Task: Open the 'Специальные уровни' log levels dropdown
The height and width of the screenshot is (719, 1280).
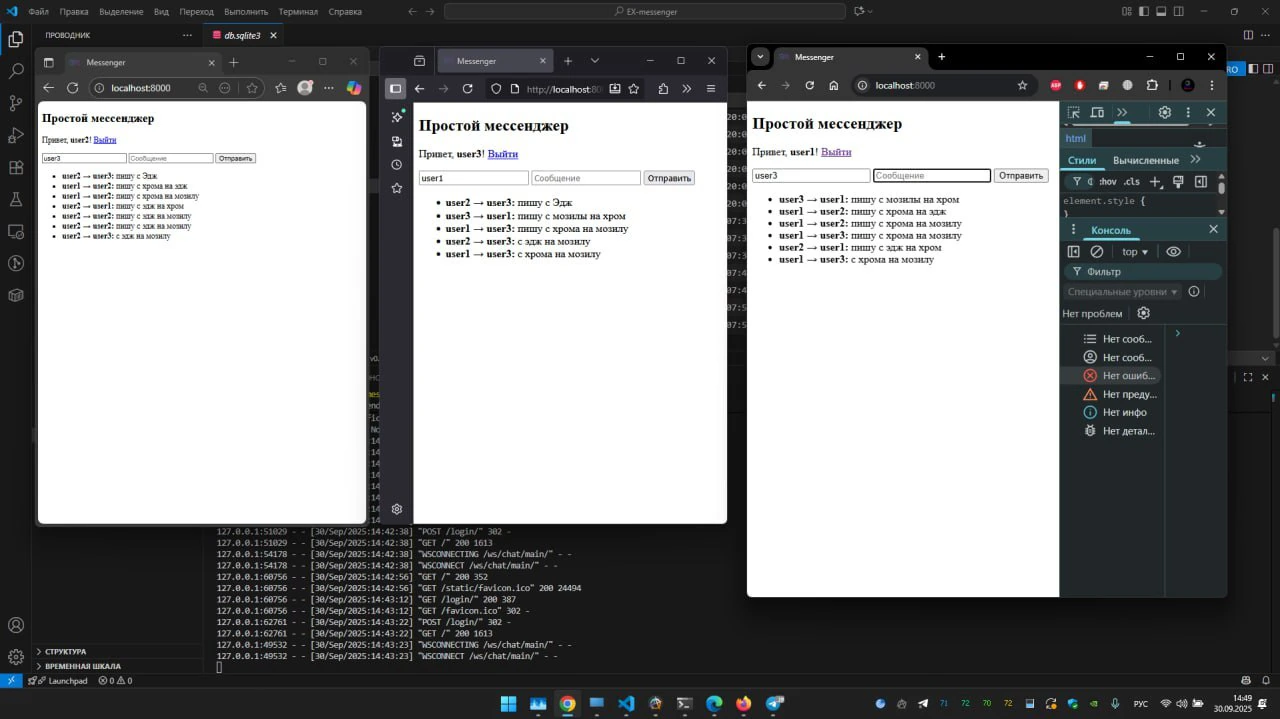Action: pos(1122,292)
